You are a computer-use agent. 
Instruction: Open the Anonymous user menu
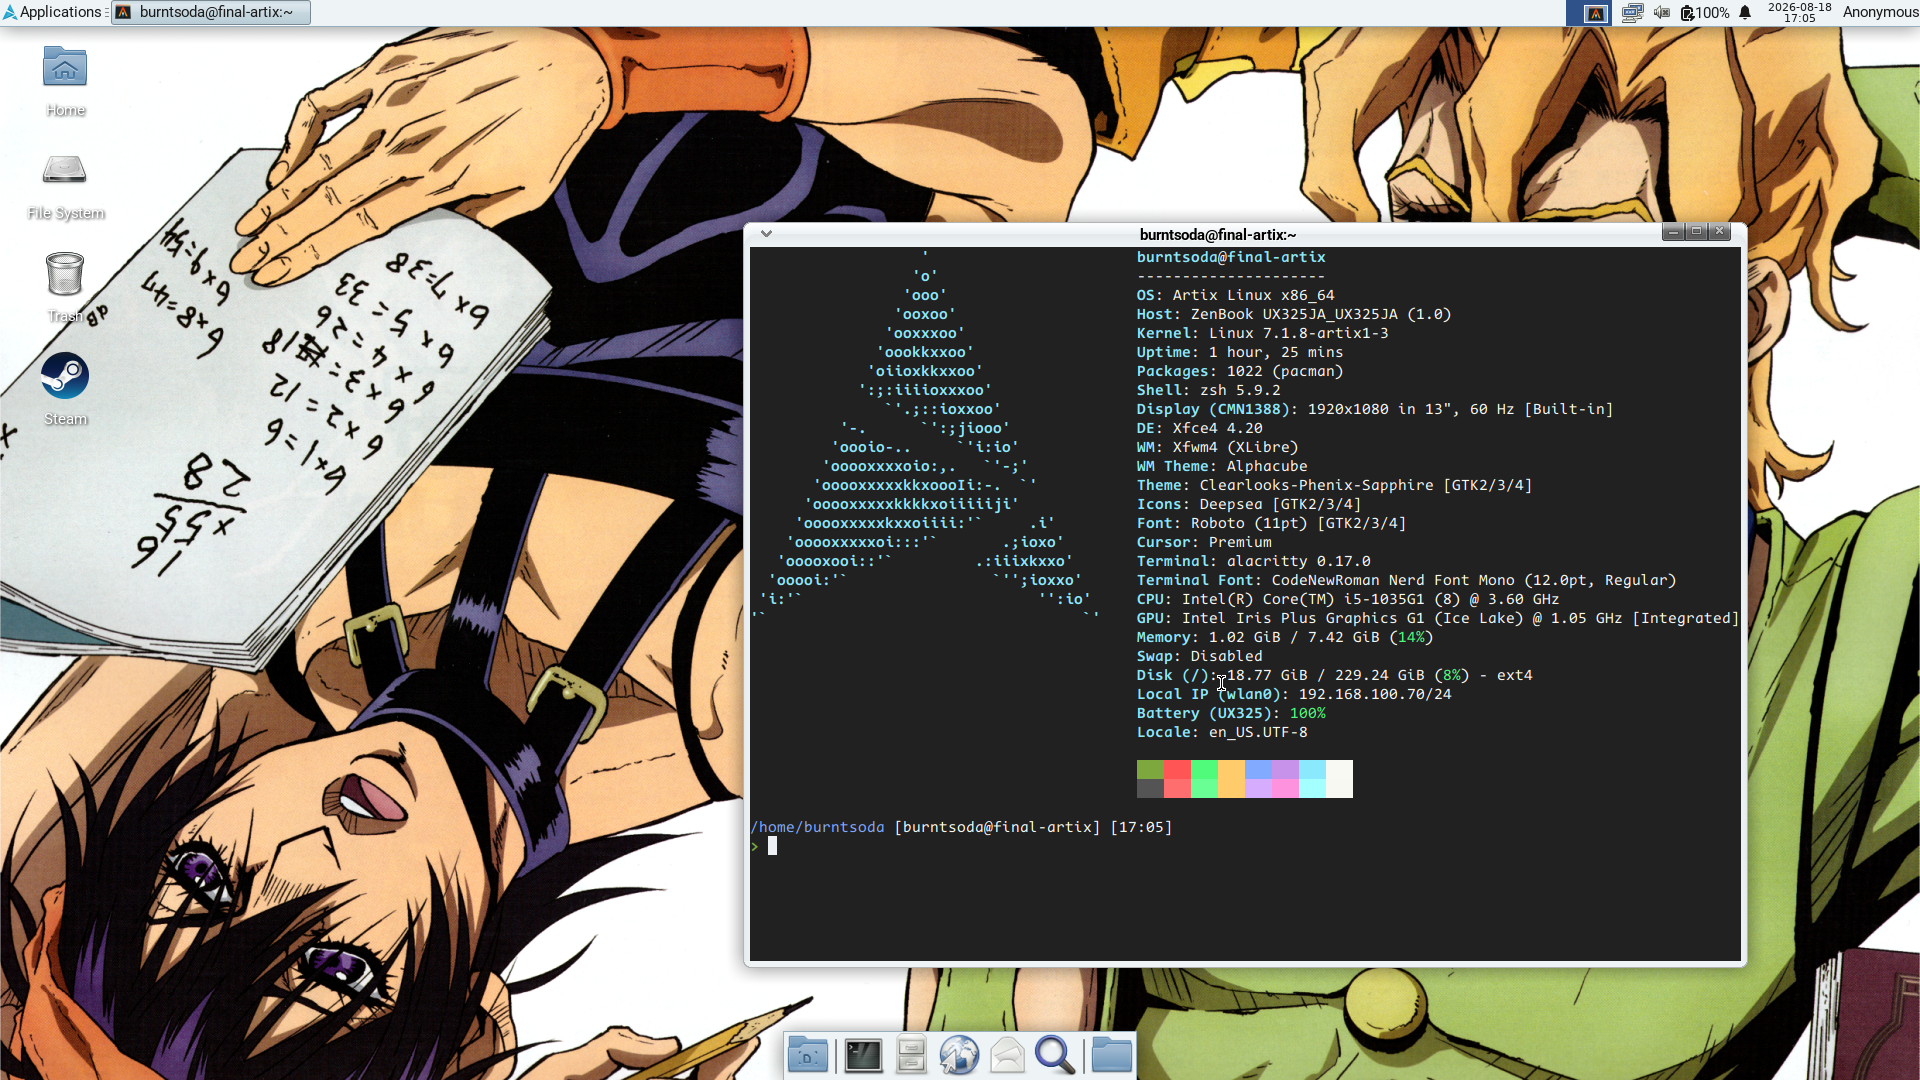pyautogui.click(x=1880, y=12)
